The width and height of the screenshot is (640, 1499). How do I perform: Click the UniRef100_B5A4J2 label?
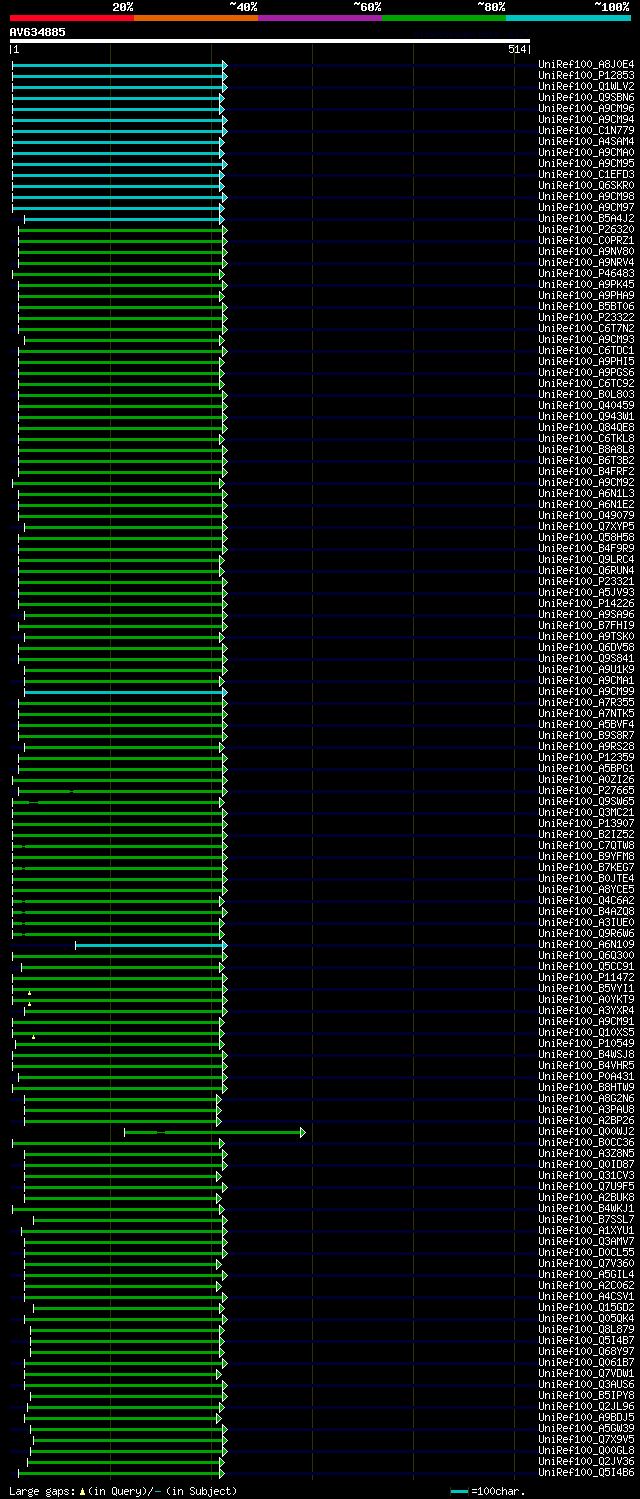click(x=586, y=218)
